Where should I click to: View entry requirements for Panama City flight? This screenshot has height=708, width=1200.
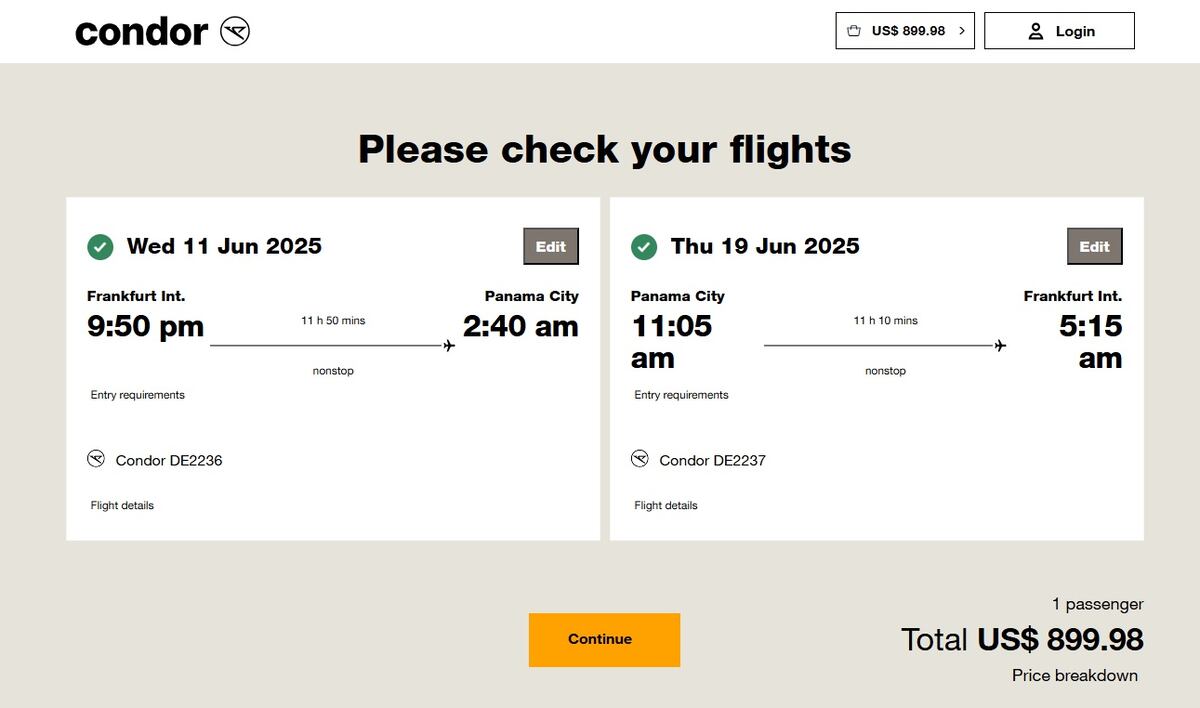click(x=138, y=395)
